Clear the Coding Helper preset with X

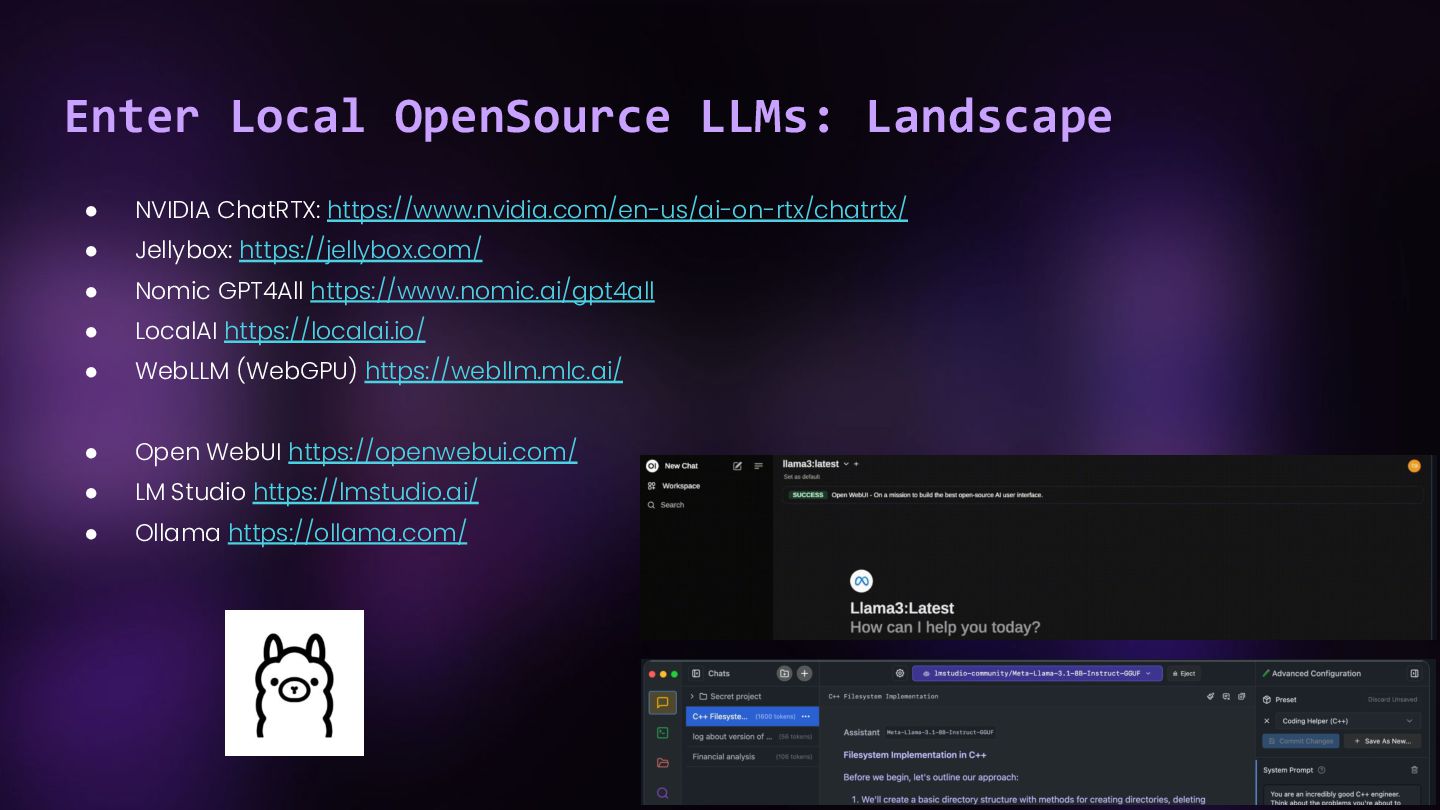point(1267,721)
